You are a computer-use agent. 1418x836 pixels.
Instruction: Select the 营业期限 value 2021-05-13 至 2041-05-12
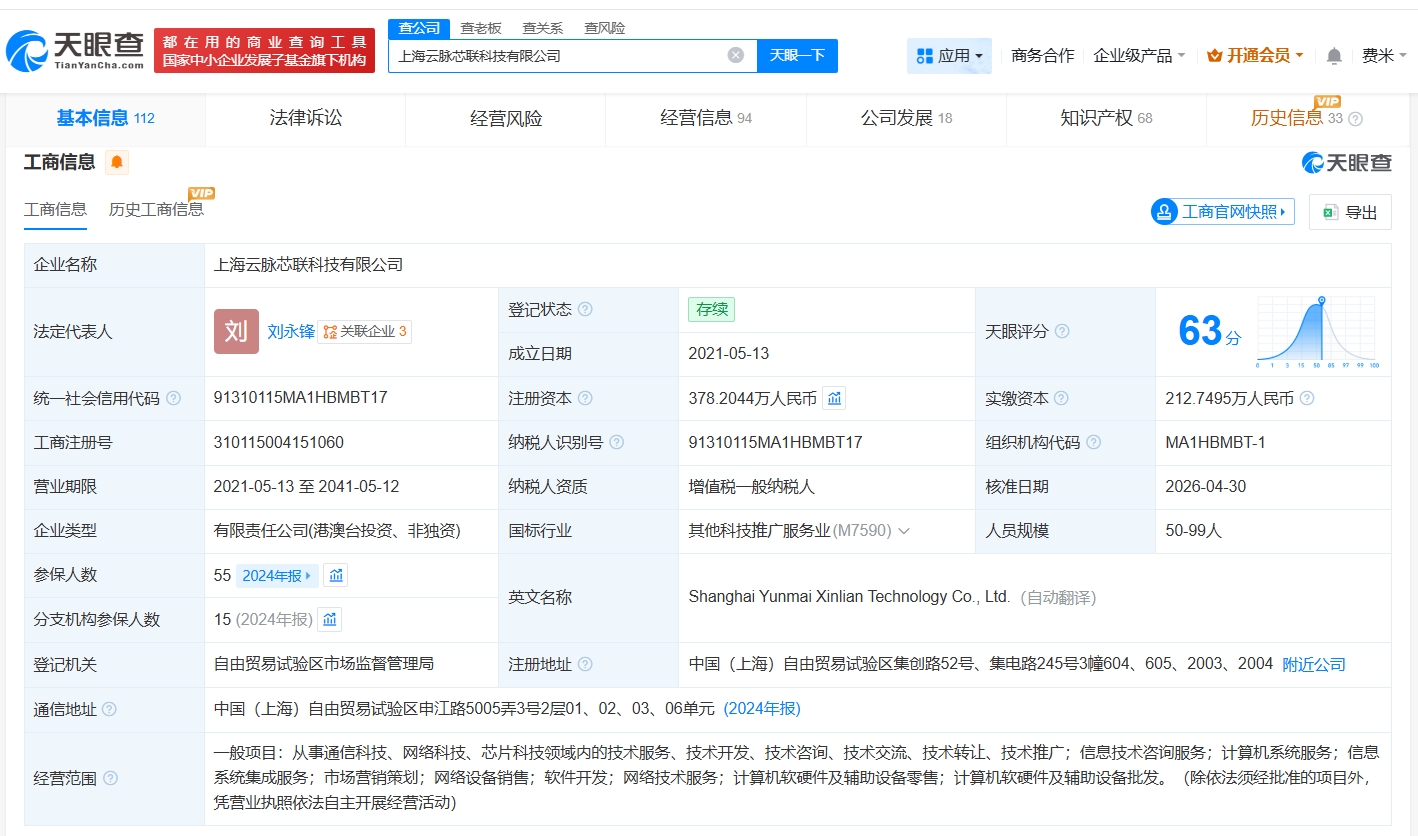click(x=307, y=487)
